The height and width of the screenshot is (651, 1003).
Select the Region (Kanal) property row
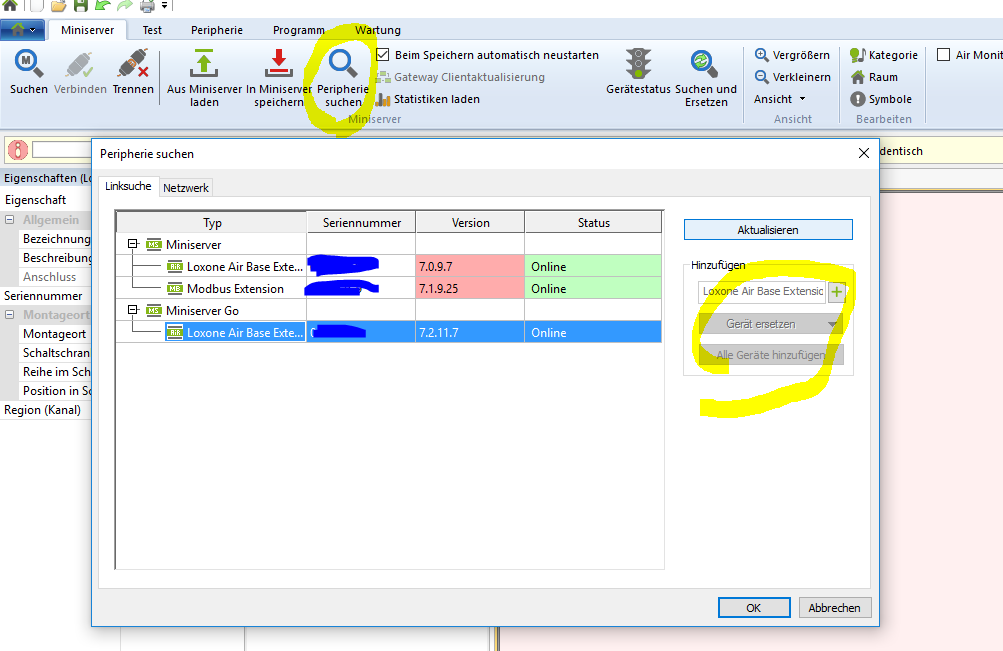tap(46, 410)
